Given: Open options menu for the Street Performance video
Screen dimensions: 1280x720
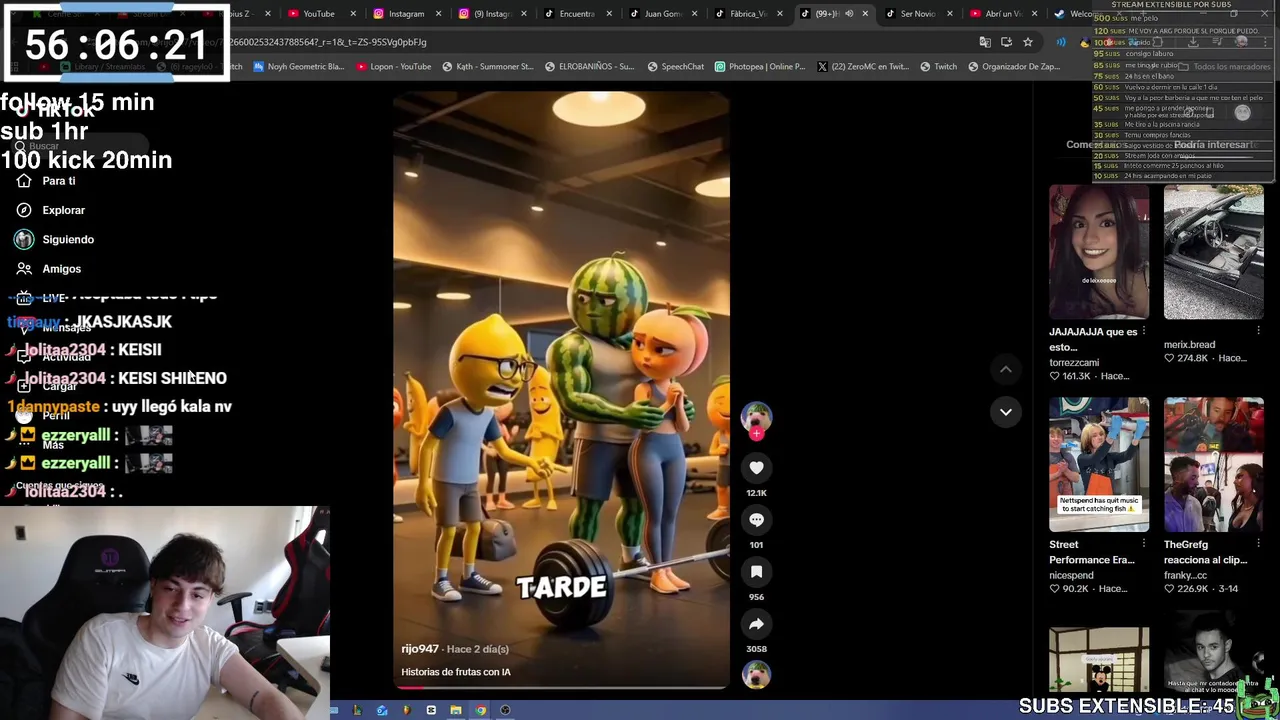Looking at the screenshot, I should coord(1144,544).
